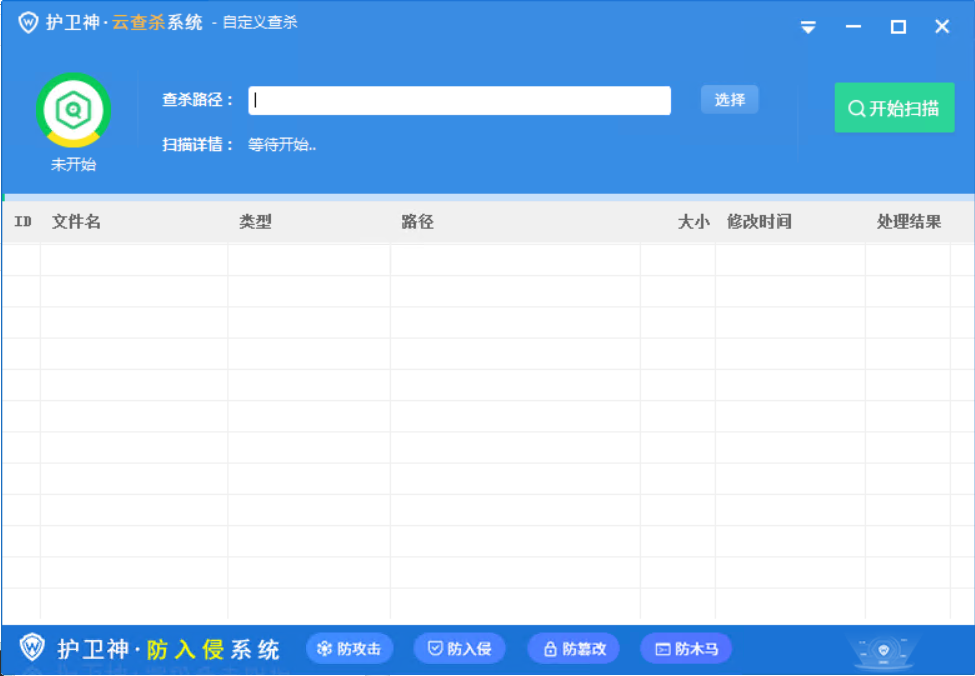Screen dimensions: 975x676
Task: Click the 防篡改 (anti-tamper) lock icon
Action: pos(551,648)
